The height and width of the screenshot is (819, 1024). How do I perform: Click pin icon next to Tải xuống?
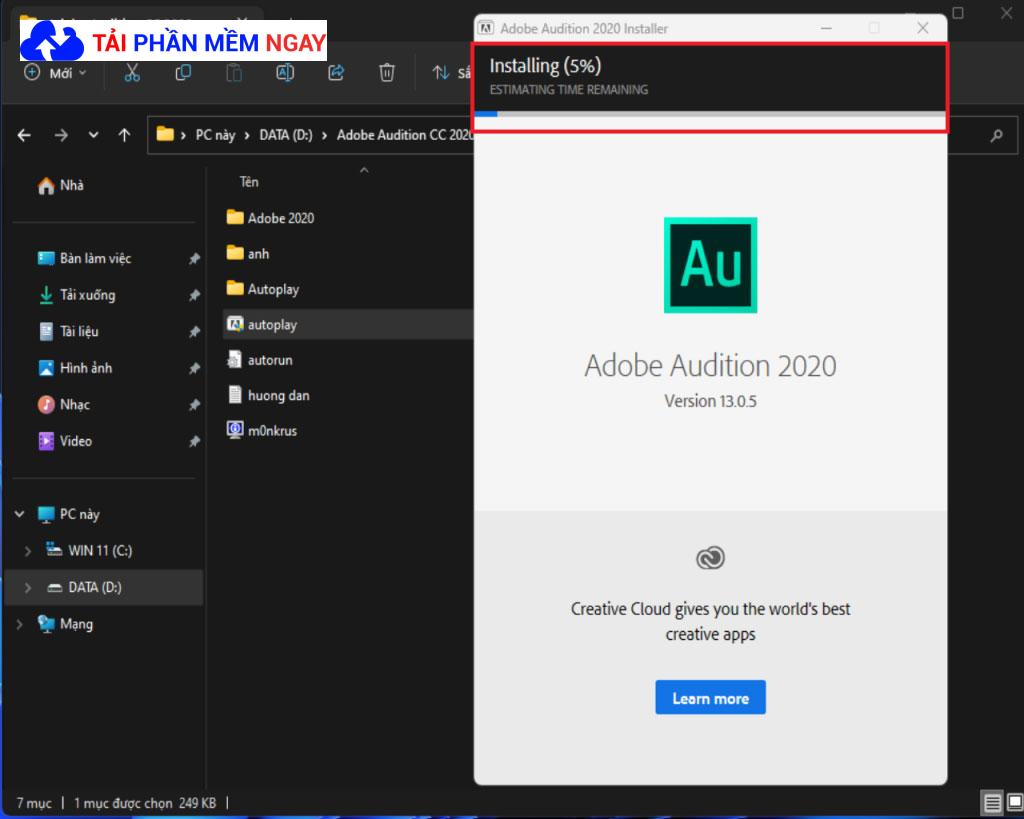click(x=194, y=295)
